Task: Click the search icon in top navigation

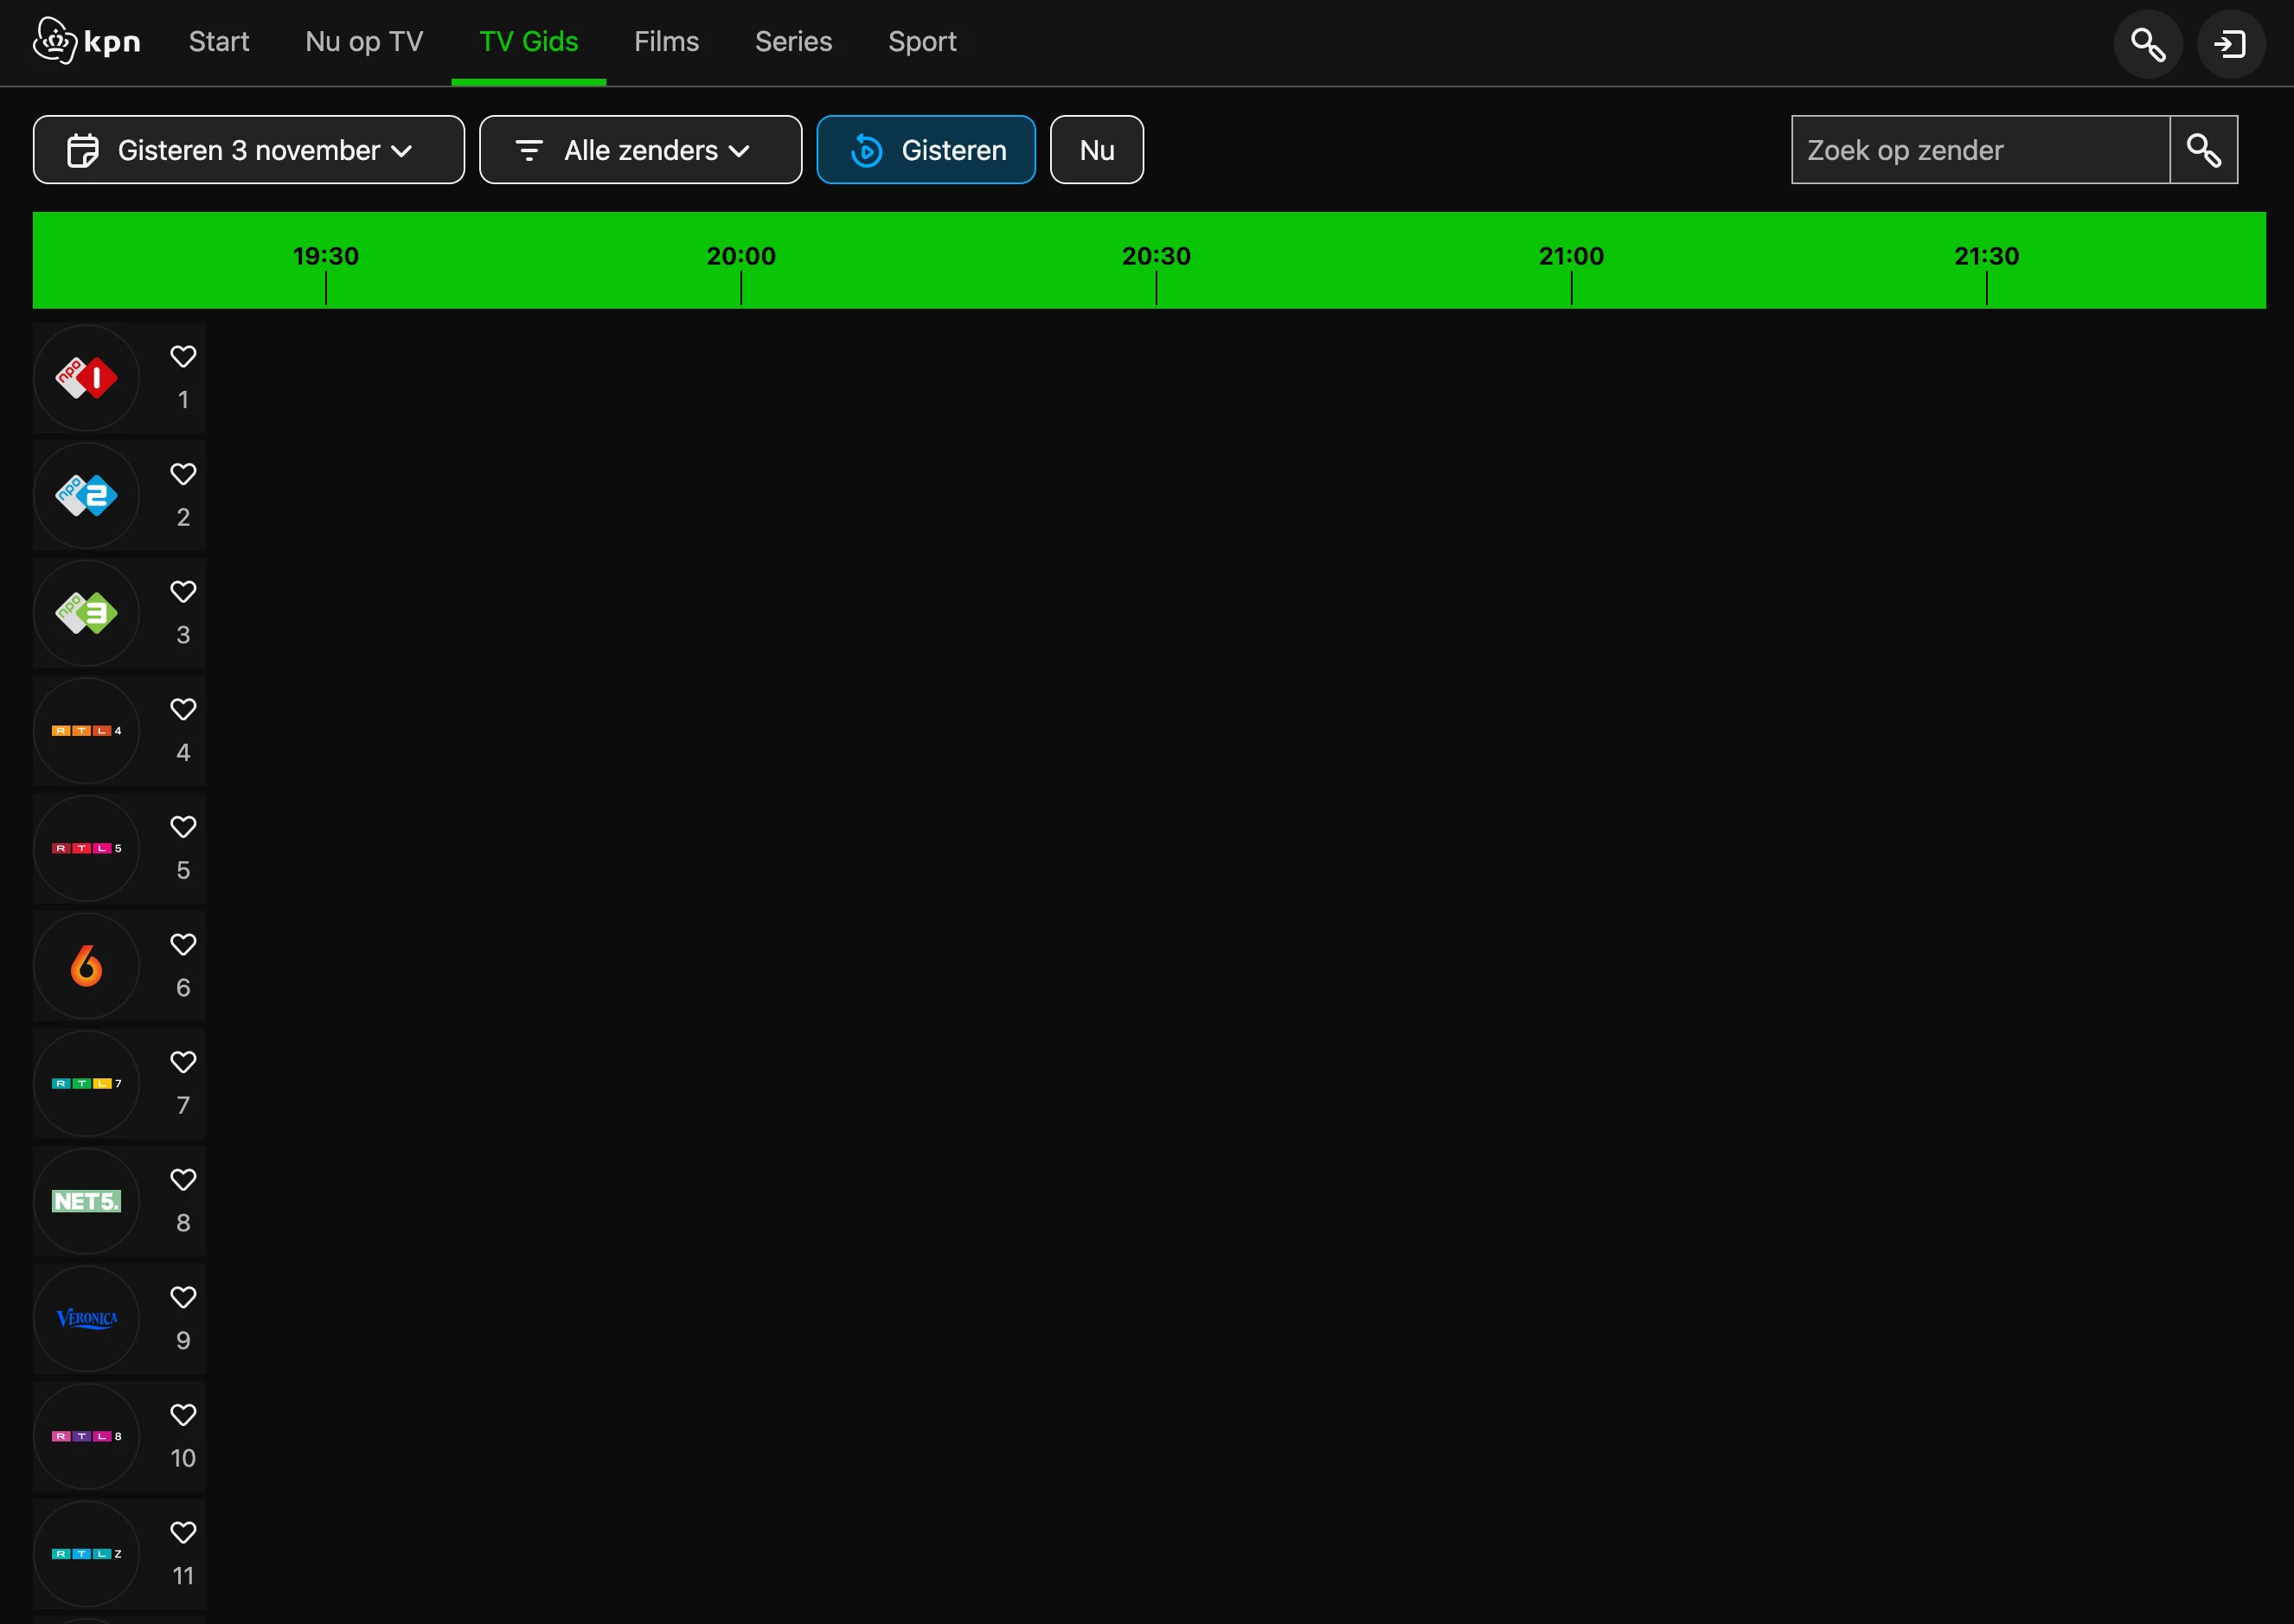Action: (x=2147, y=44)
